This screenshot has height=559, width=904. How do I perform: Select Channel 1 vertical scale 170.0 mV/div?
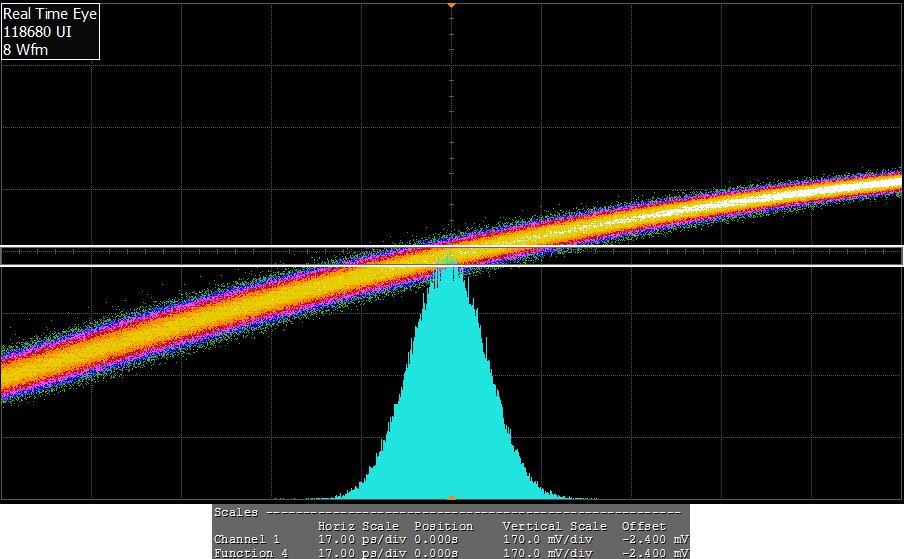pyautogui.click(x=547, y=539)
